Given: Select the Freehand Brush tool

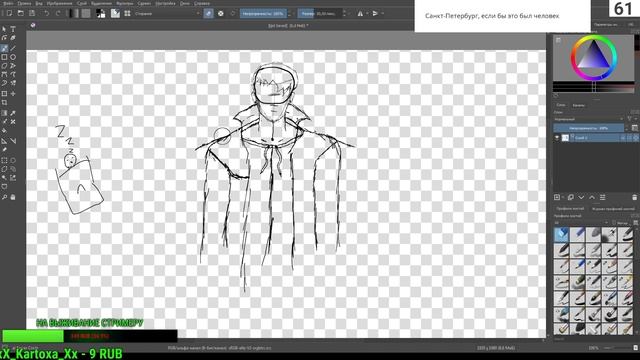Looking at the screenshot, I should [x=4, y=48].
